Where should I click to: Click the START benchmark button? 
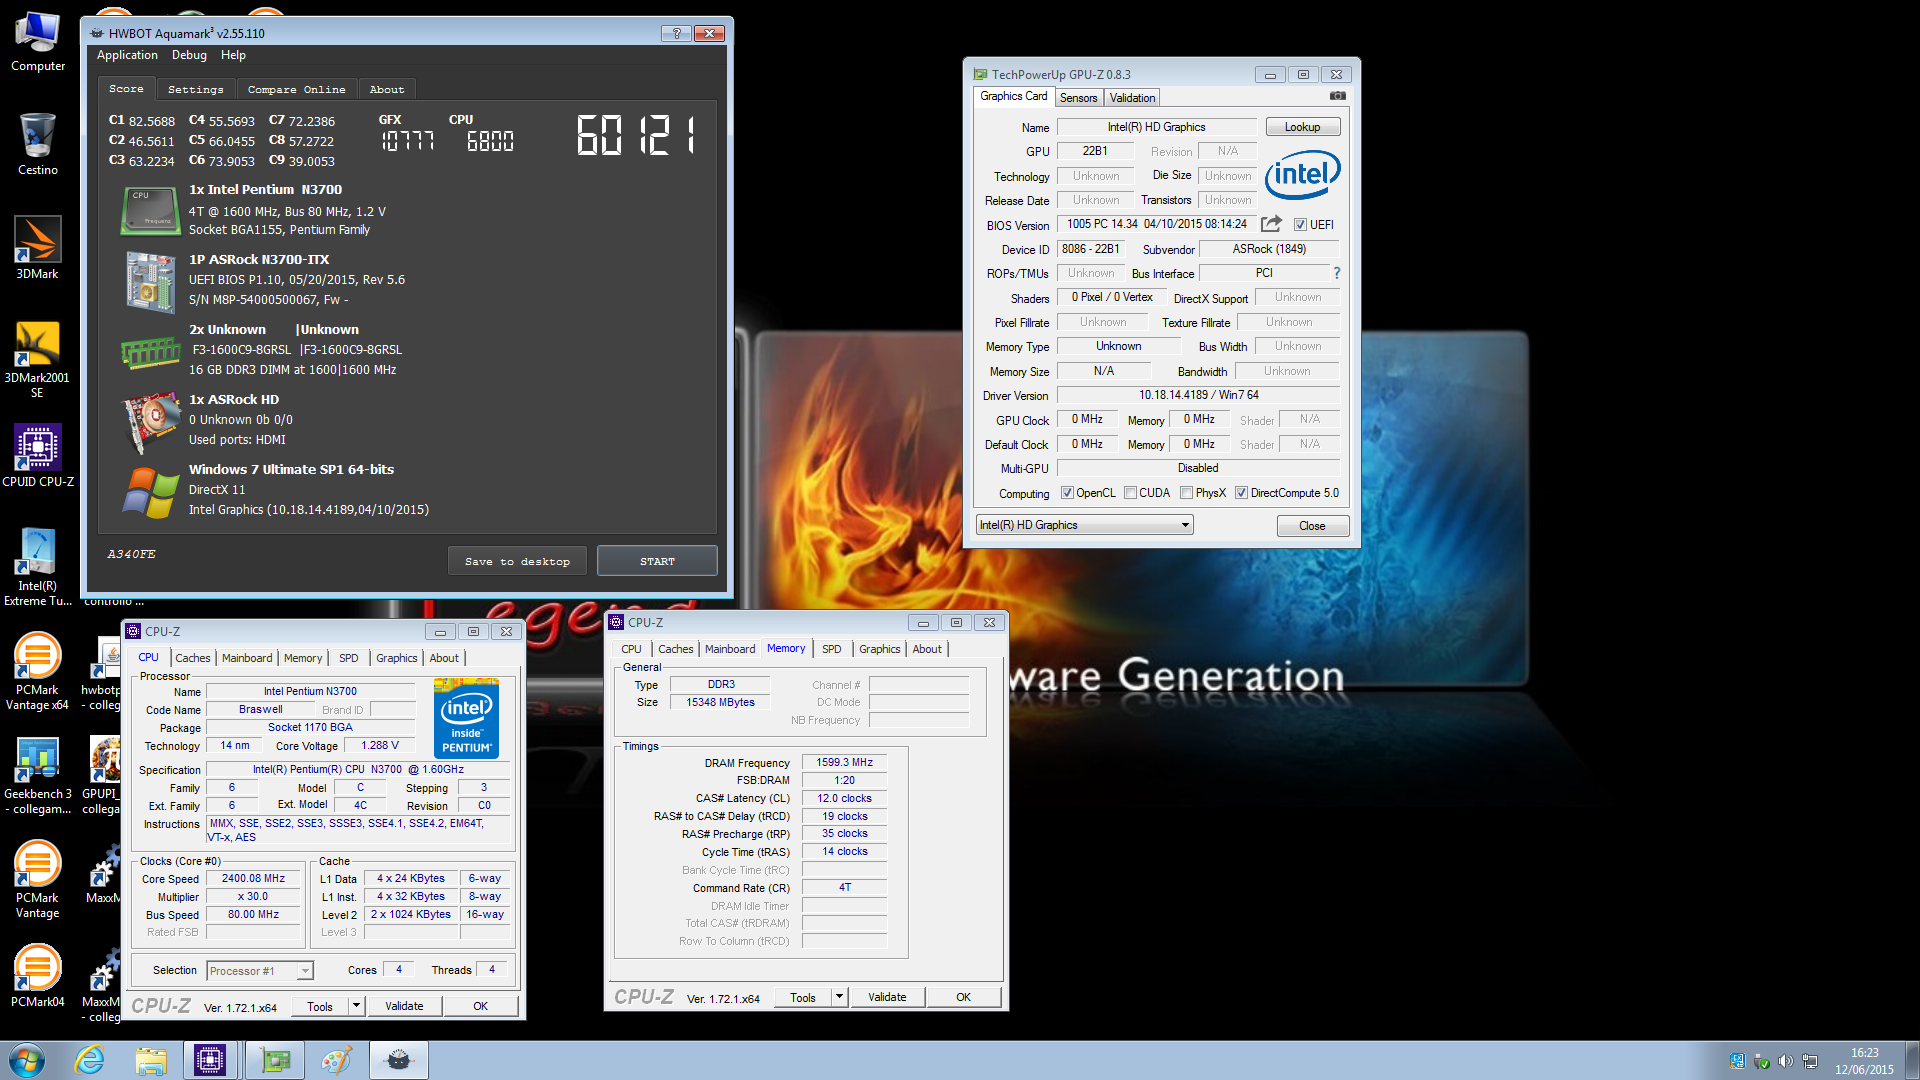(657, 561)
